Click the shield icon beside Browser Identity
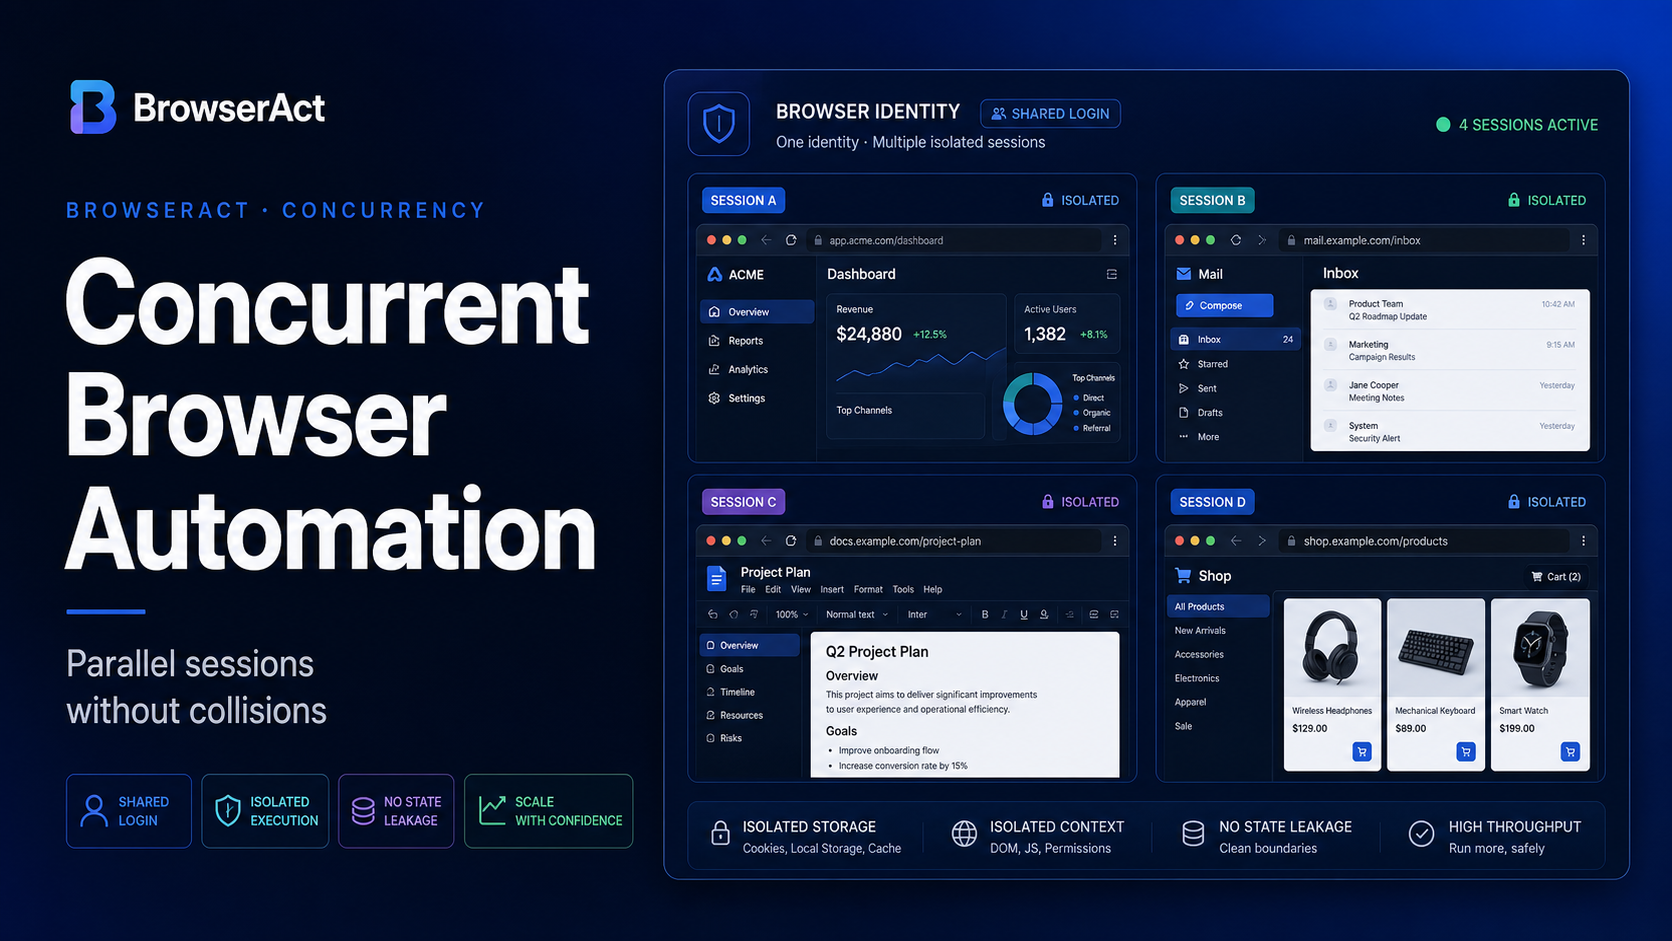The image size is (1672, 941). (719, 124)
